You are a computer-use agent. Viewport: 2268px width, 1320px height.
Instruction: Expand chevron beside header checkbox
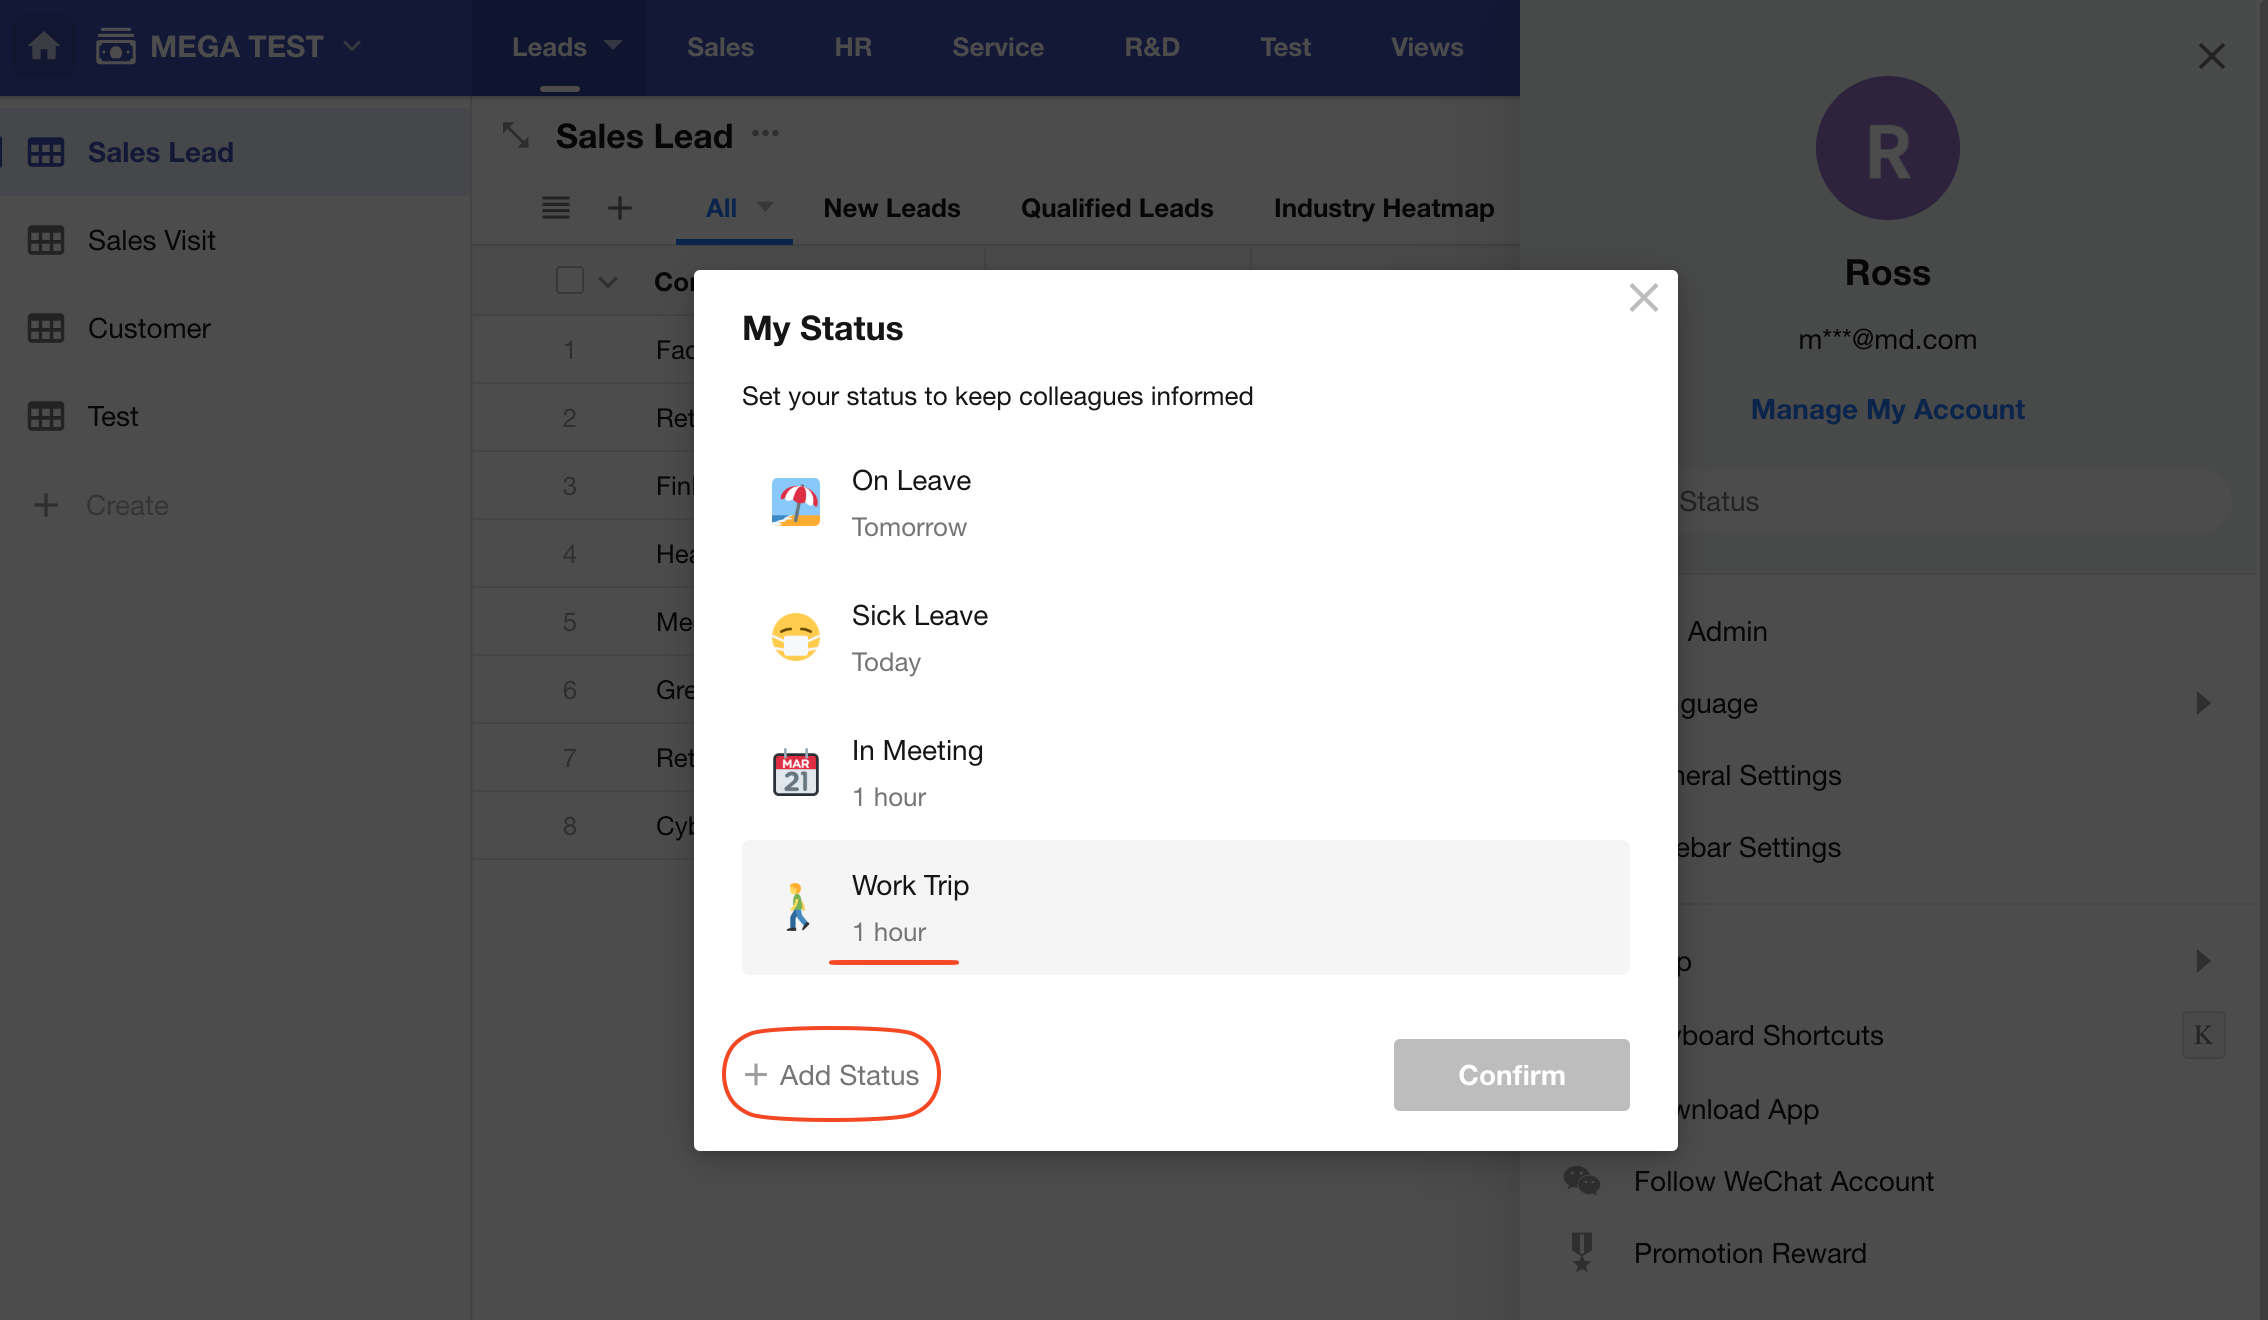[x=607, y=282]
